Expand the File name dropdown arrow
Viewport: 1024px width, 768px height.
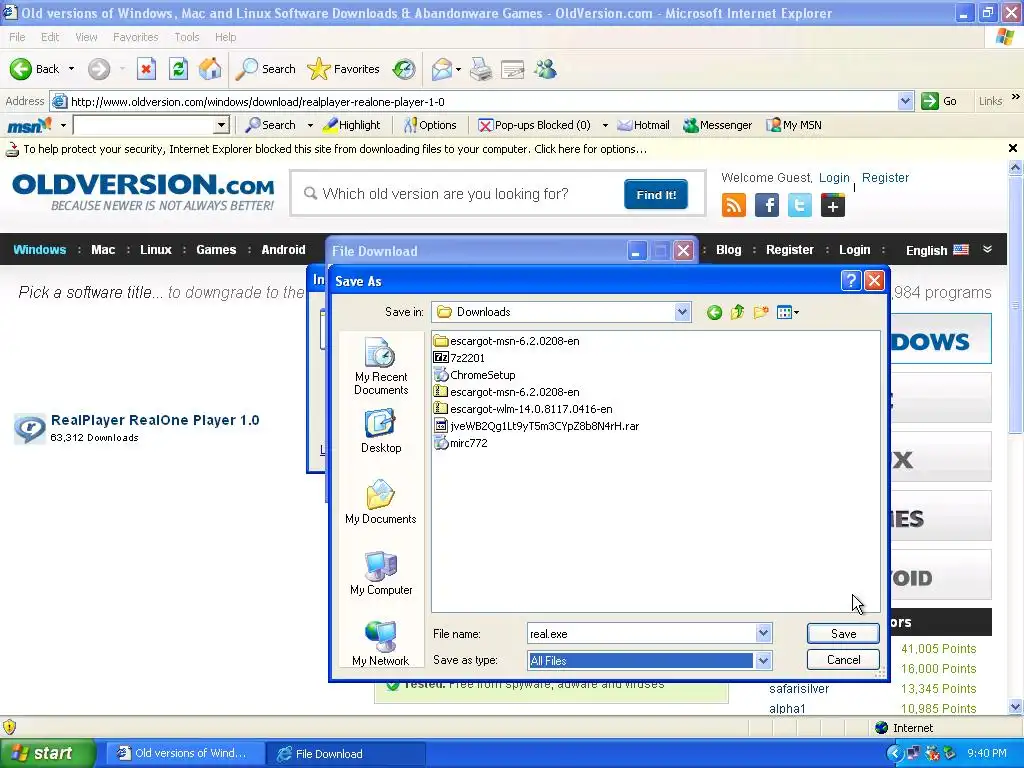763,633
